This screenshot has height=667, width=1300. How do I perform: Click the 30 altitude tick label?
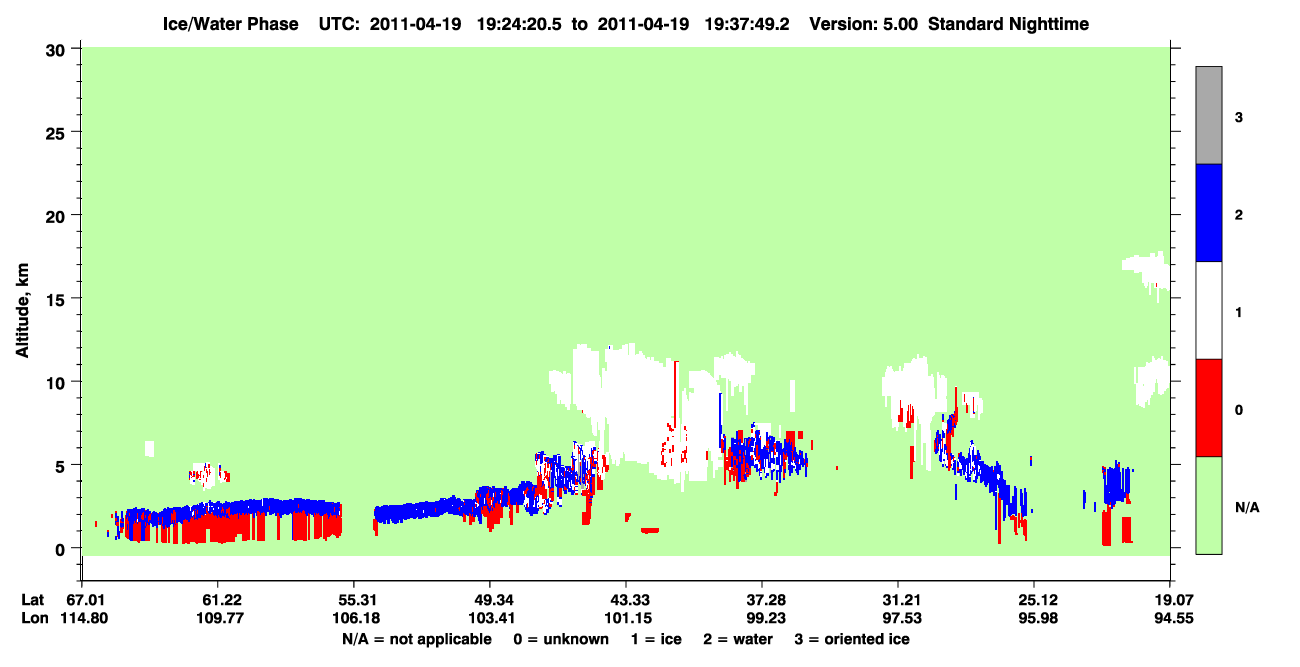[58, 48]
